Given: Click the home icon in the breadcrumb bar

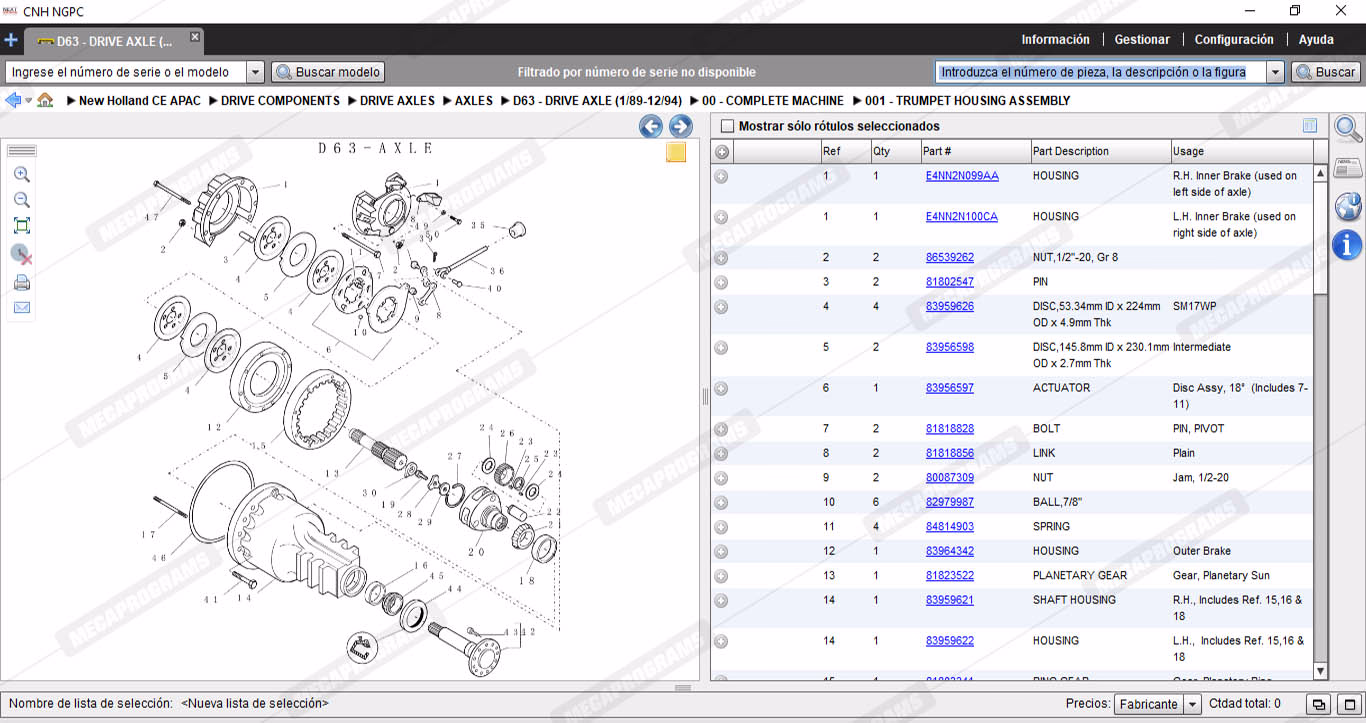Looking at the screenshot, I should click(45, 101).
